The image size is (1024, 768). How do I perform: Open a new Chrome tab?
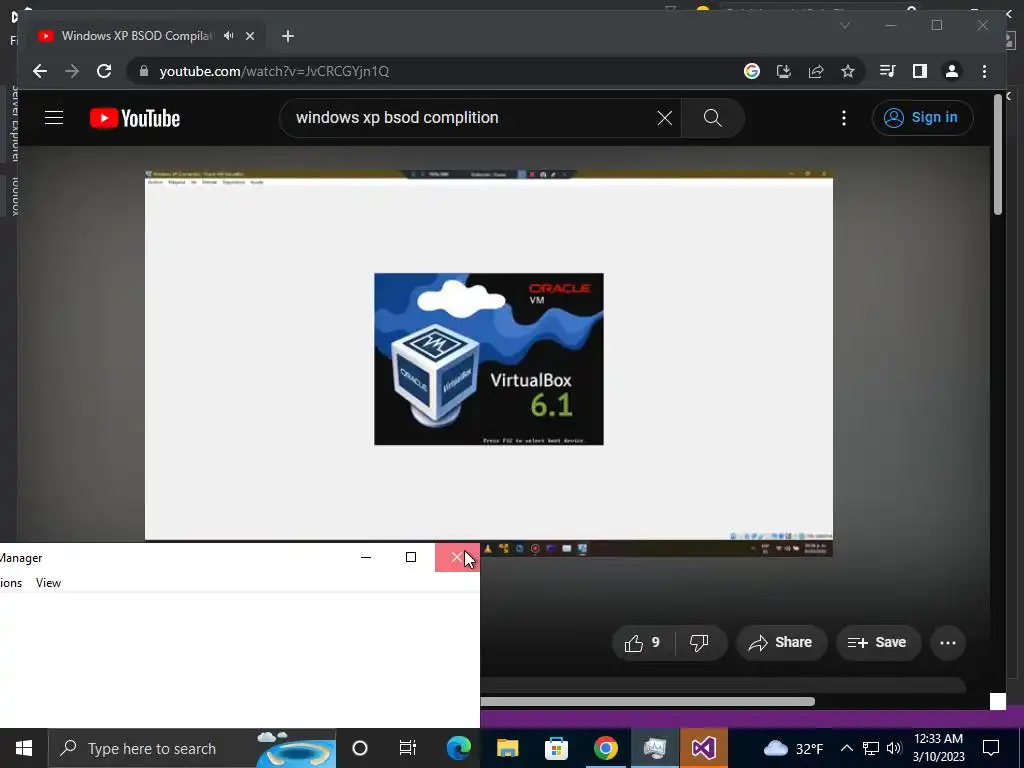pyautogui.click(x=288, y=36)
